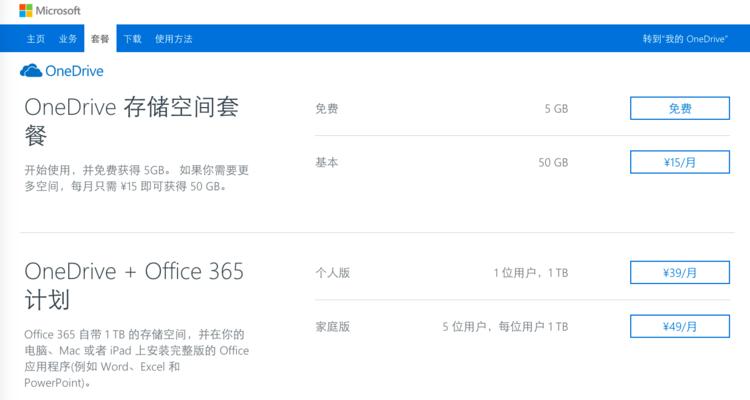Click the OneDrive 存储空间套餐 heading
The width and height of the screenshot is (750, 400).
132,121
